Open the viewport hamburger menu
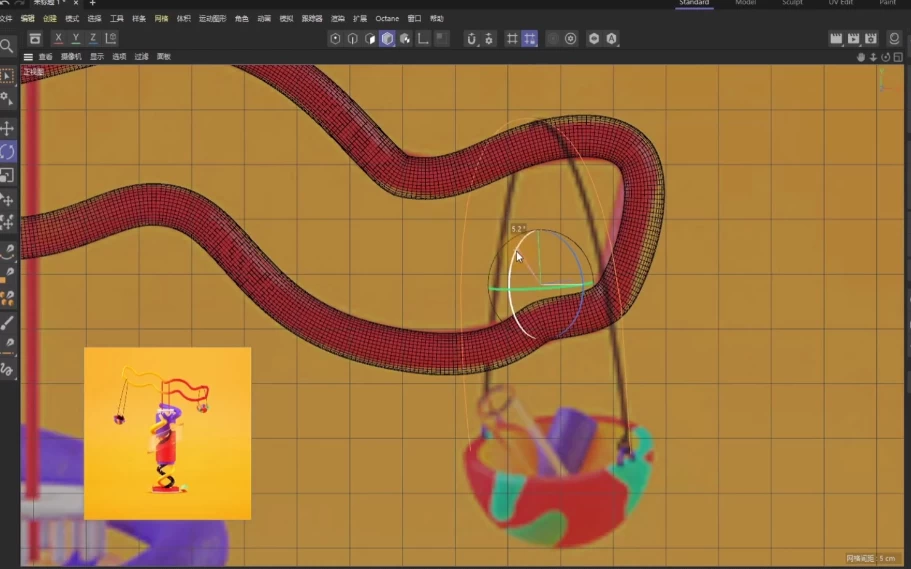Viewport: 911px width, 569px height. pos(28,57)
